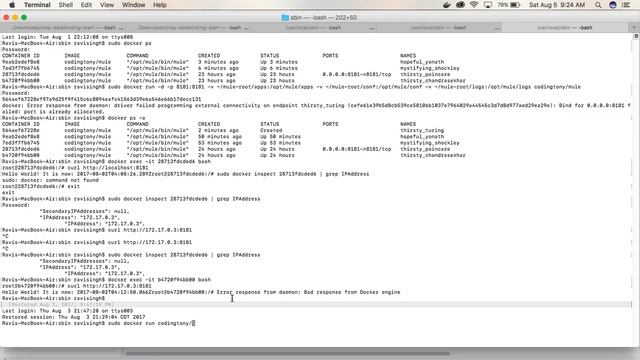Click 'sudo: docker: command not found' line
640x360 pixels.
50,180
